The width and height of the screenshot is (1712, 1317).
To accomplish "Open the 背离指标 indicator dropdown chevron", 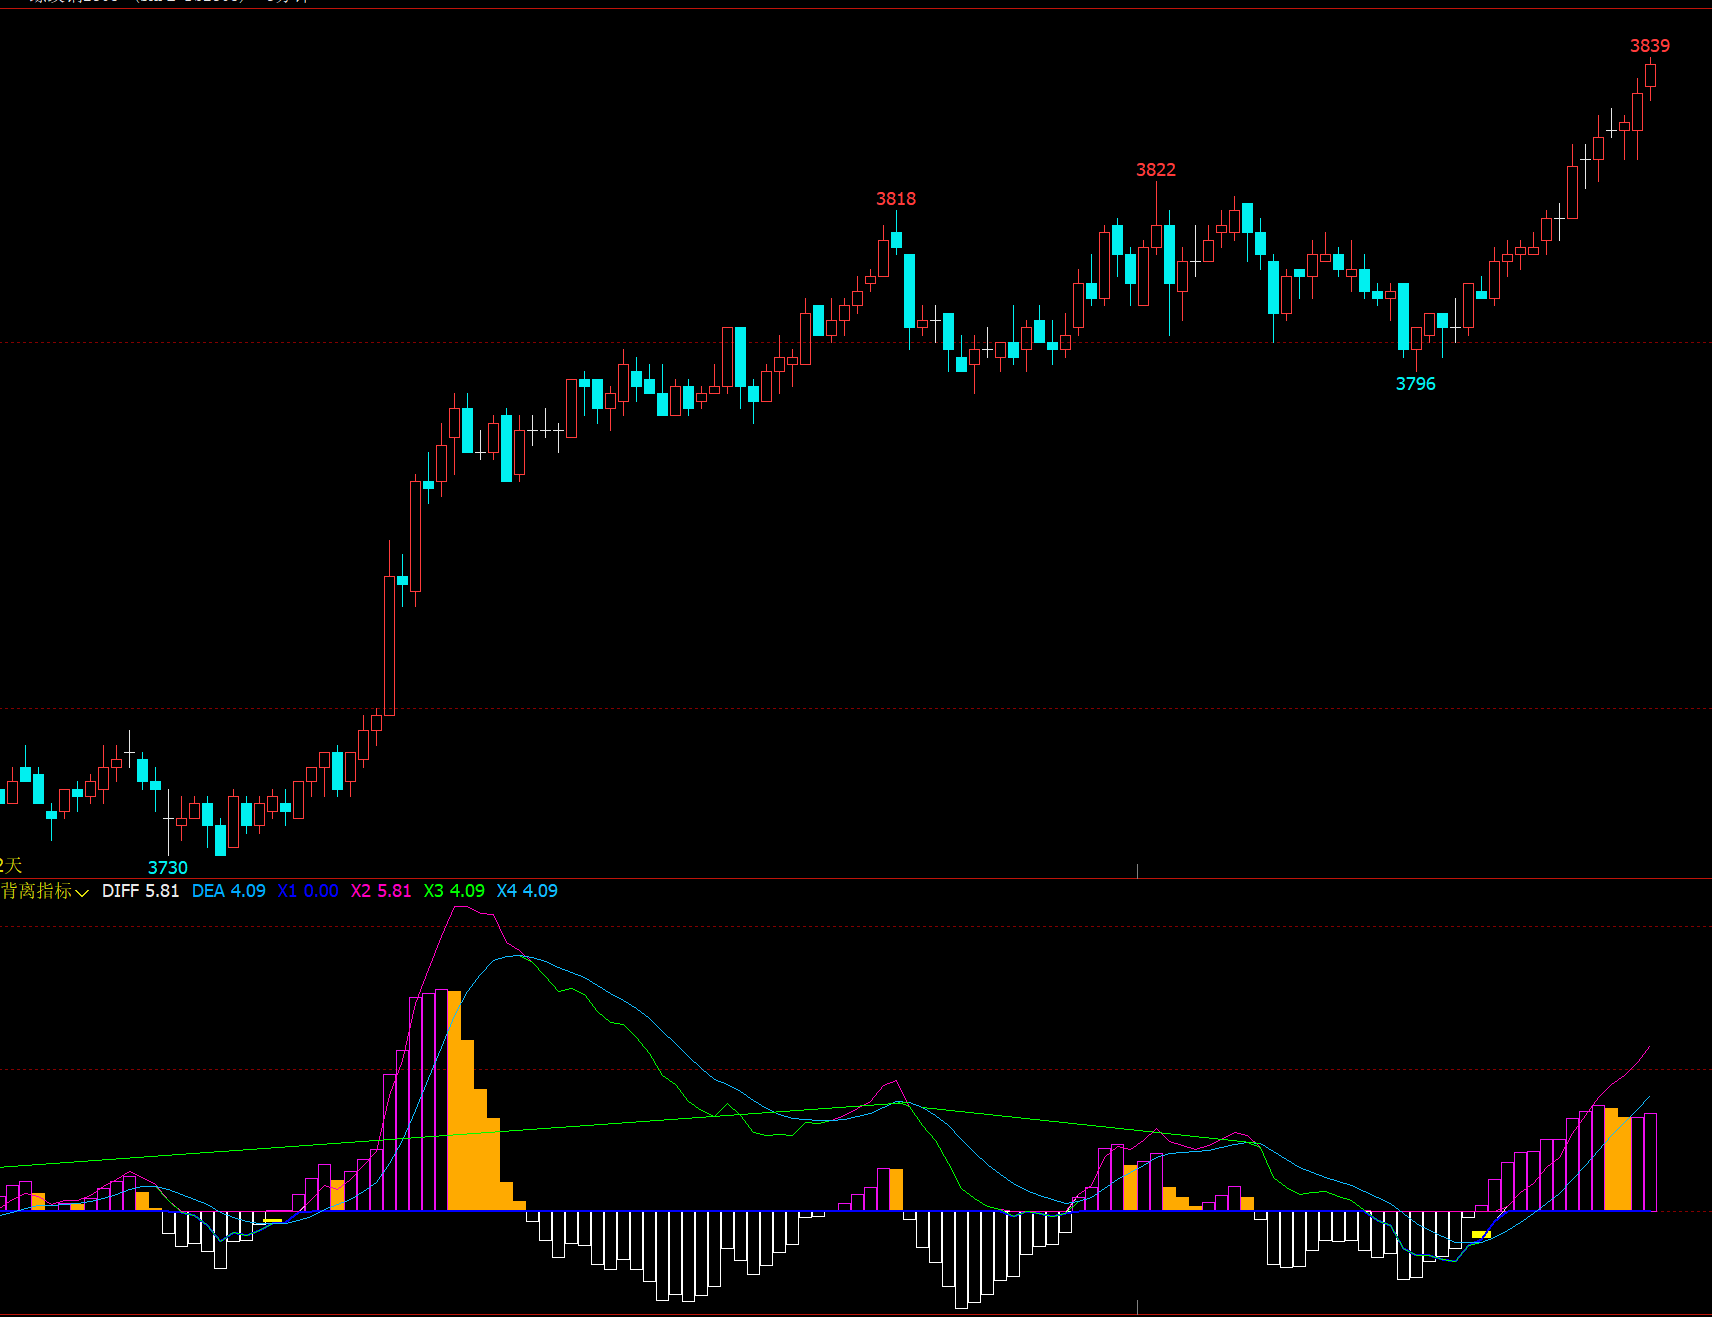I will coord(82,892).
